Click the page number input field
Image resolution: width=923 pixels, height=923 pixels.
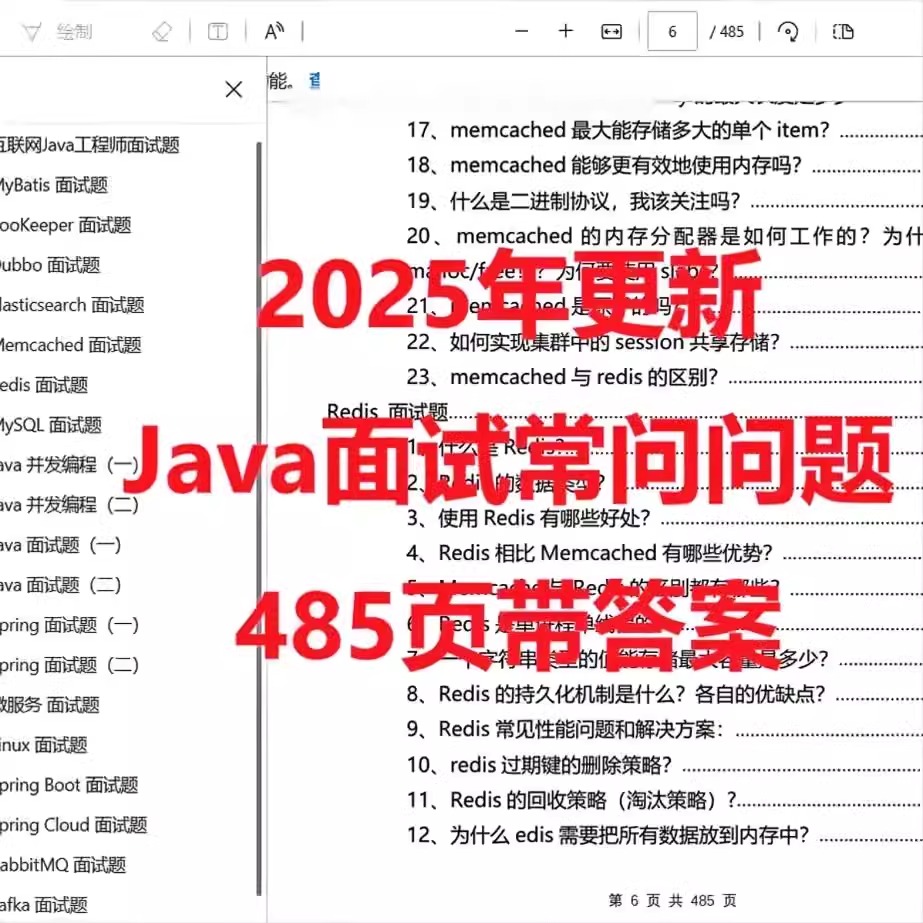pos(672,31)
